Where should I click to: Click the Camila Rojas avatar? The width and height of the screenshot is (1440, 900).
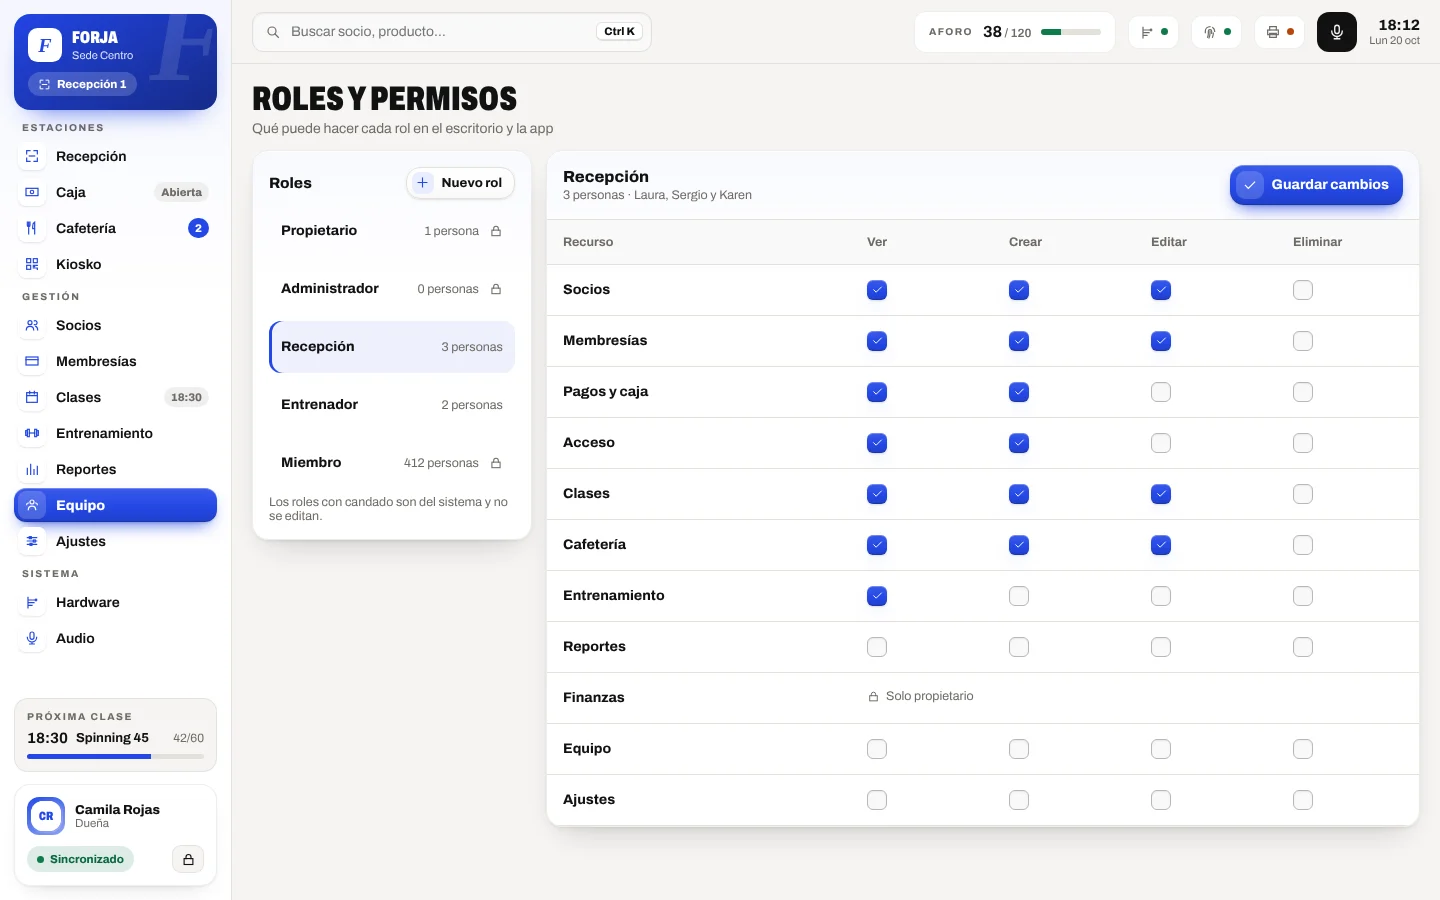pyautogui.click(x=46, y=816)
